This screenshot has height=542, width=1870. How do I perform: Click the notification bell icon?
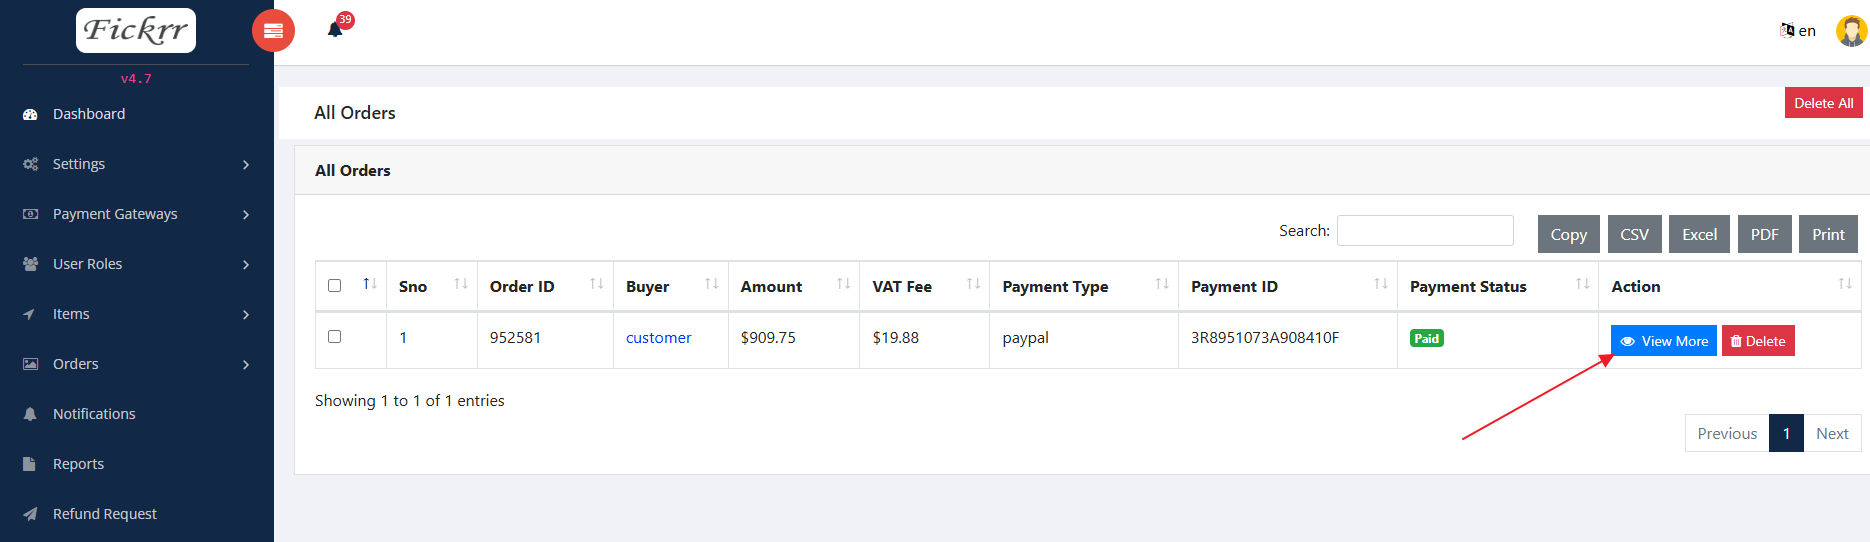pos(336,30)
